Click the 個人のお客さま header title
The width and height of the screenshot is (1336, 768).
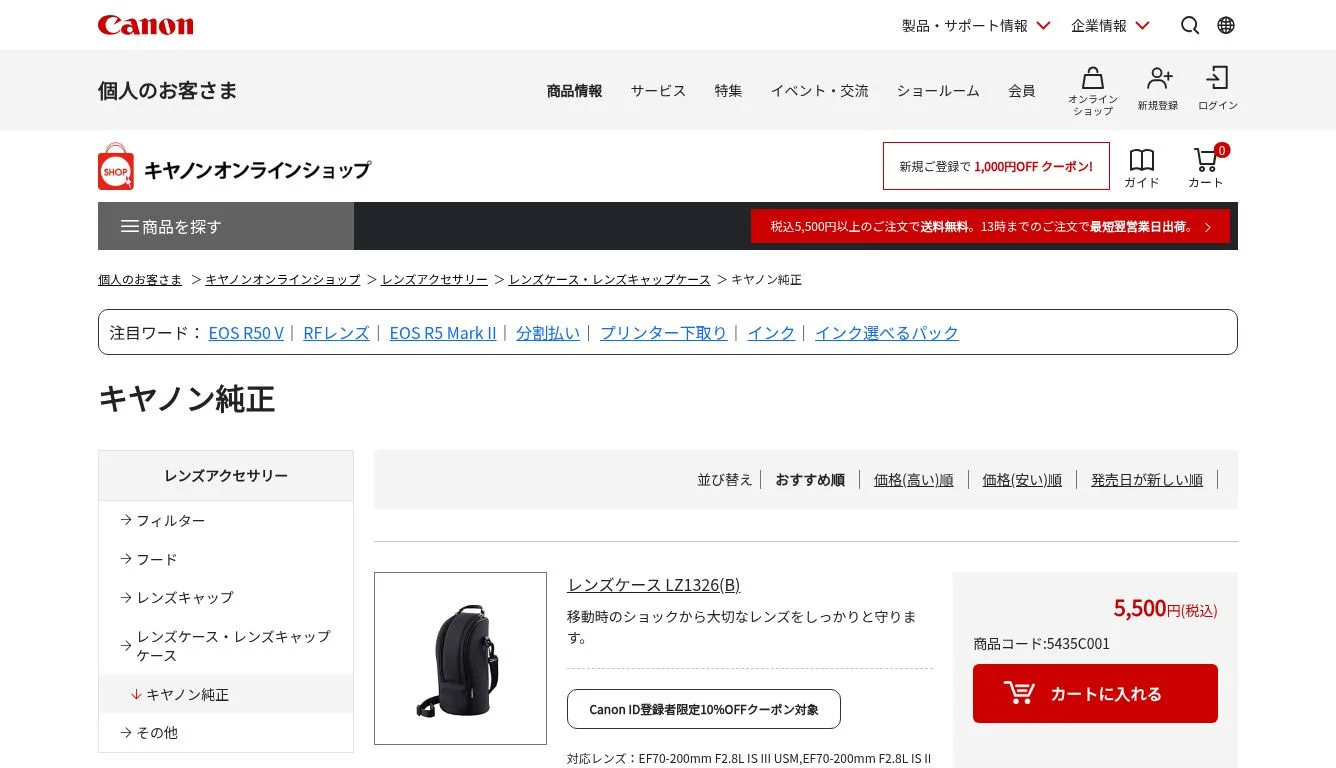tap(168, 91)
